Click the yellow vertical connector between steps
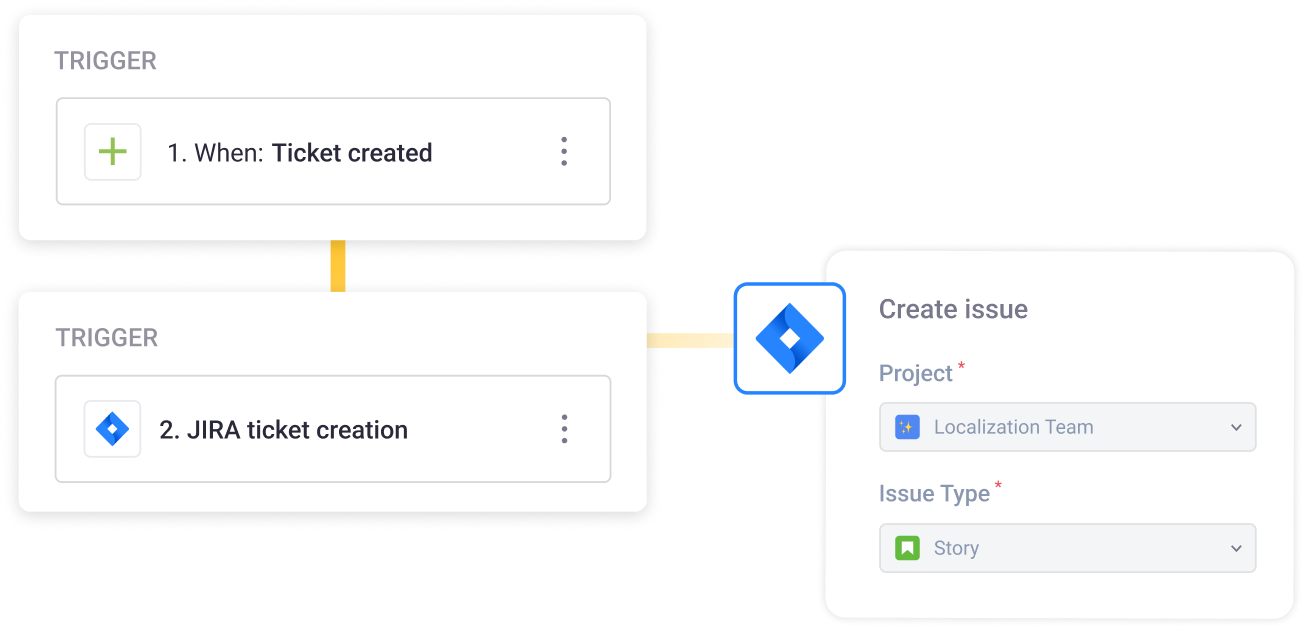The image size is (1305, 629). click(338, 266)
